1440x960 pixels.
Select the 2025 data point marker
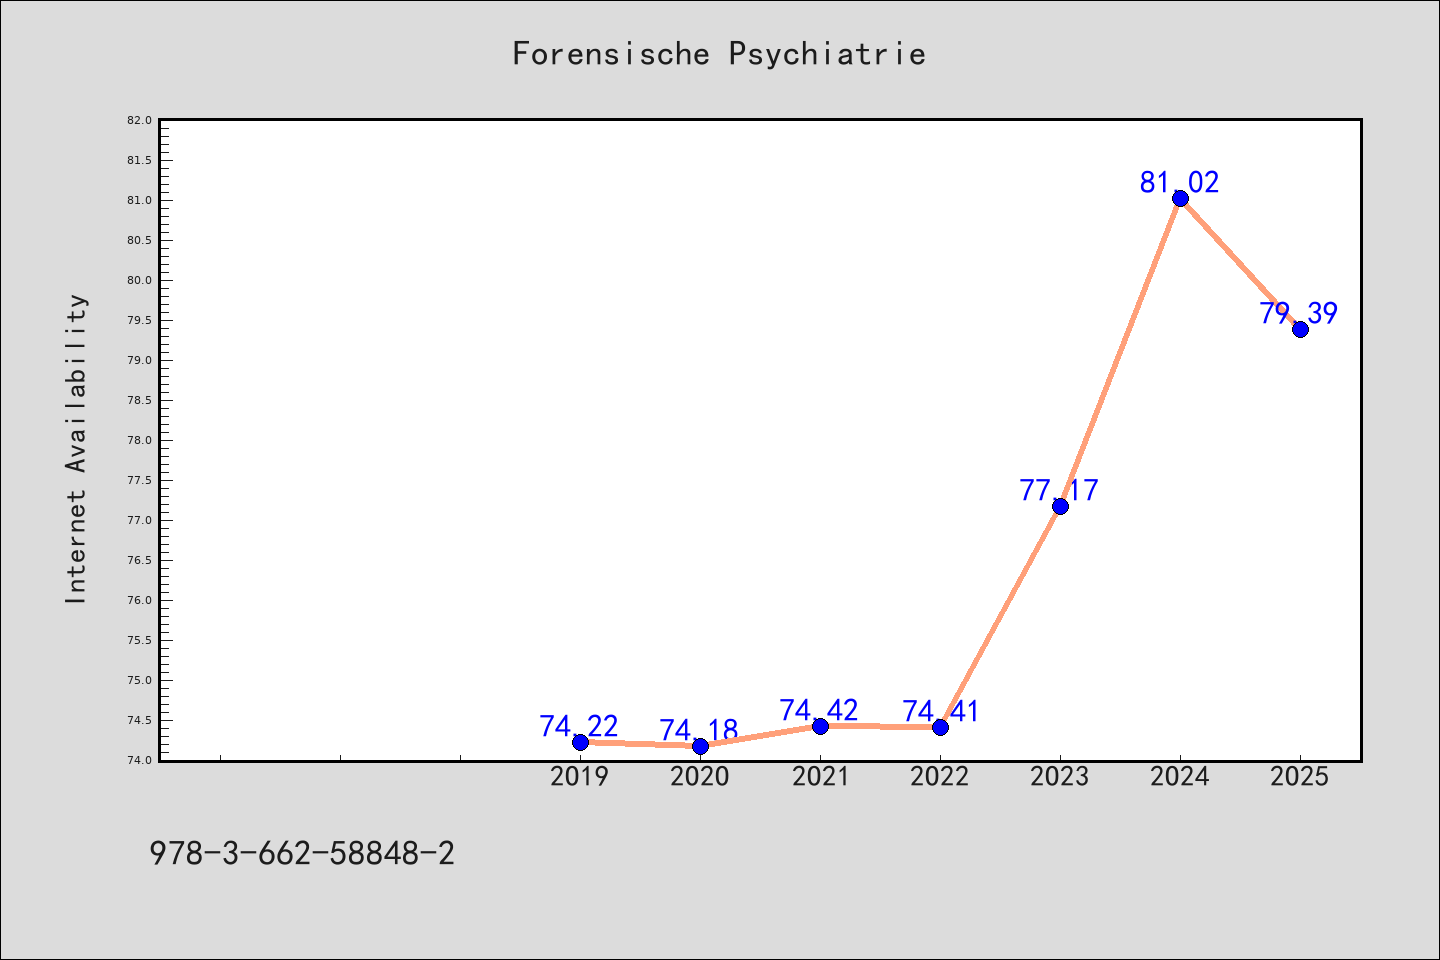pos(1300,329)
